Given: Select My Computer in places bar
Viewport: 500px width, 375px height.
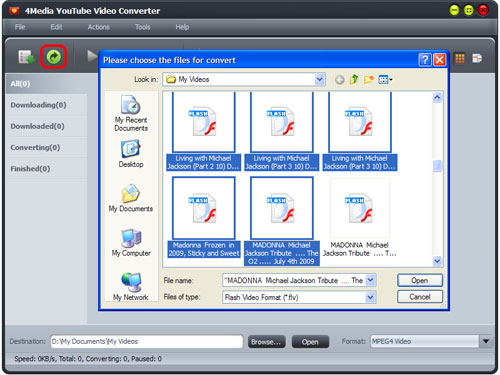Looking at the screenshot, I should tap(131, 243).
